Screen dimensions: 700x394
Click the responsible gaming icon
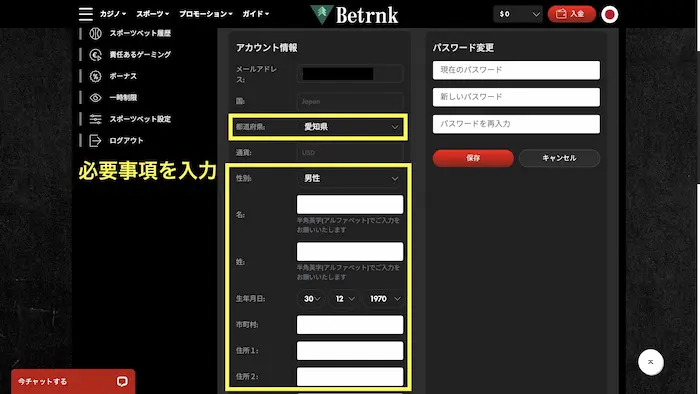(x=95, y=54)
